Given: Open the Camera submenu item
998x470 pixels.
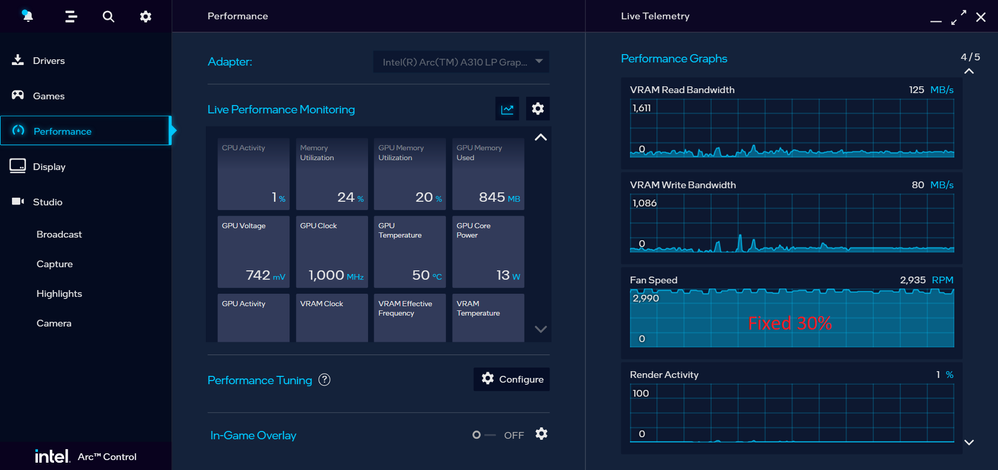Looking at the screenshot, I should (x=54, y=323).
